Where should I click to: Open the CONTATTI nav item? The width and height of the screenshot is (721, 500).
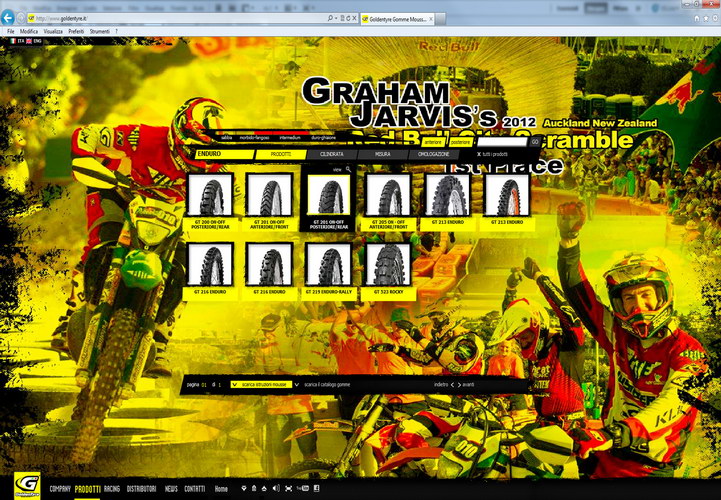[x=195, y=489]
